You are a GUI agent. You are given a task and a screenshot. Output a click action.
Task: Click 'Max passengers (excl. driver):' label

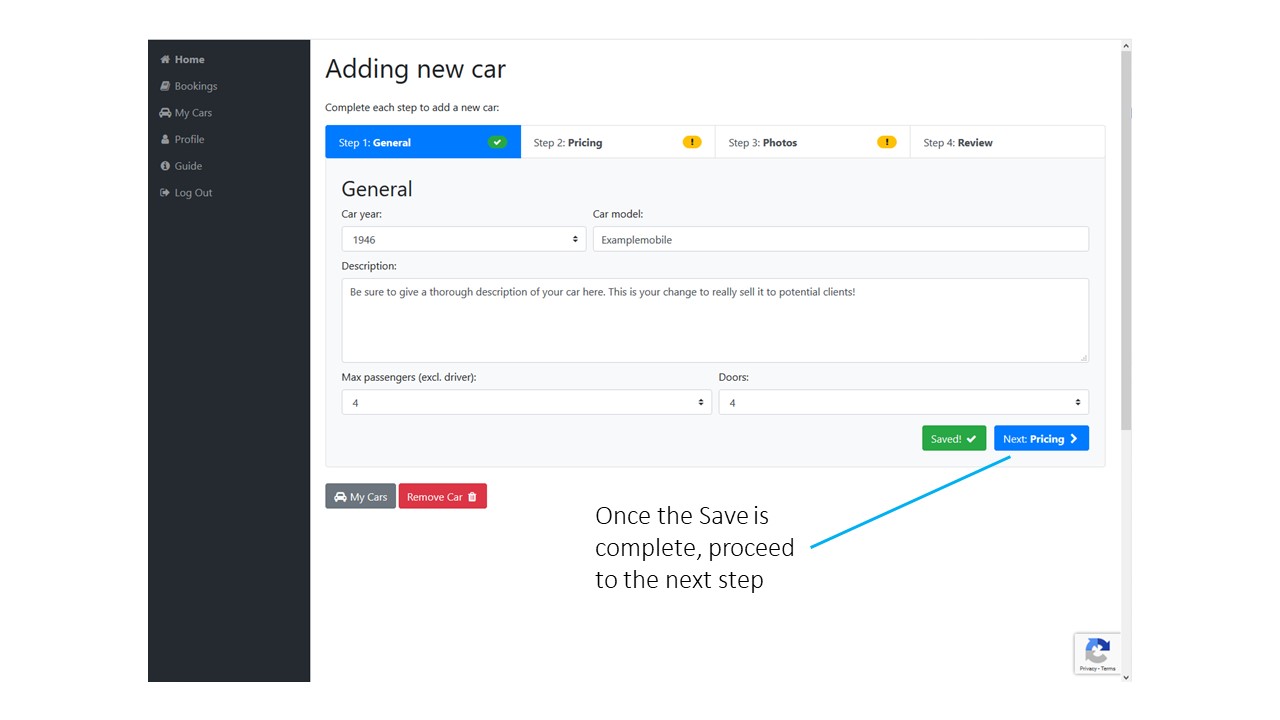[x=409, y=377]
